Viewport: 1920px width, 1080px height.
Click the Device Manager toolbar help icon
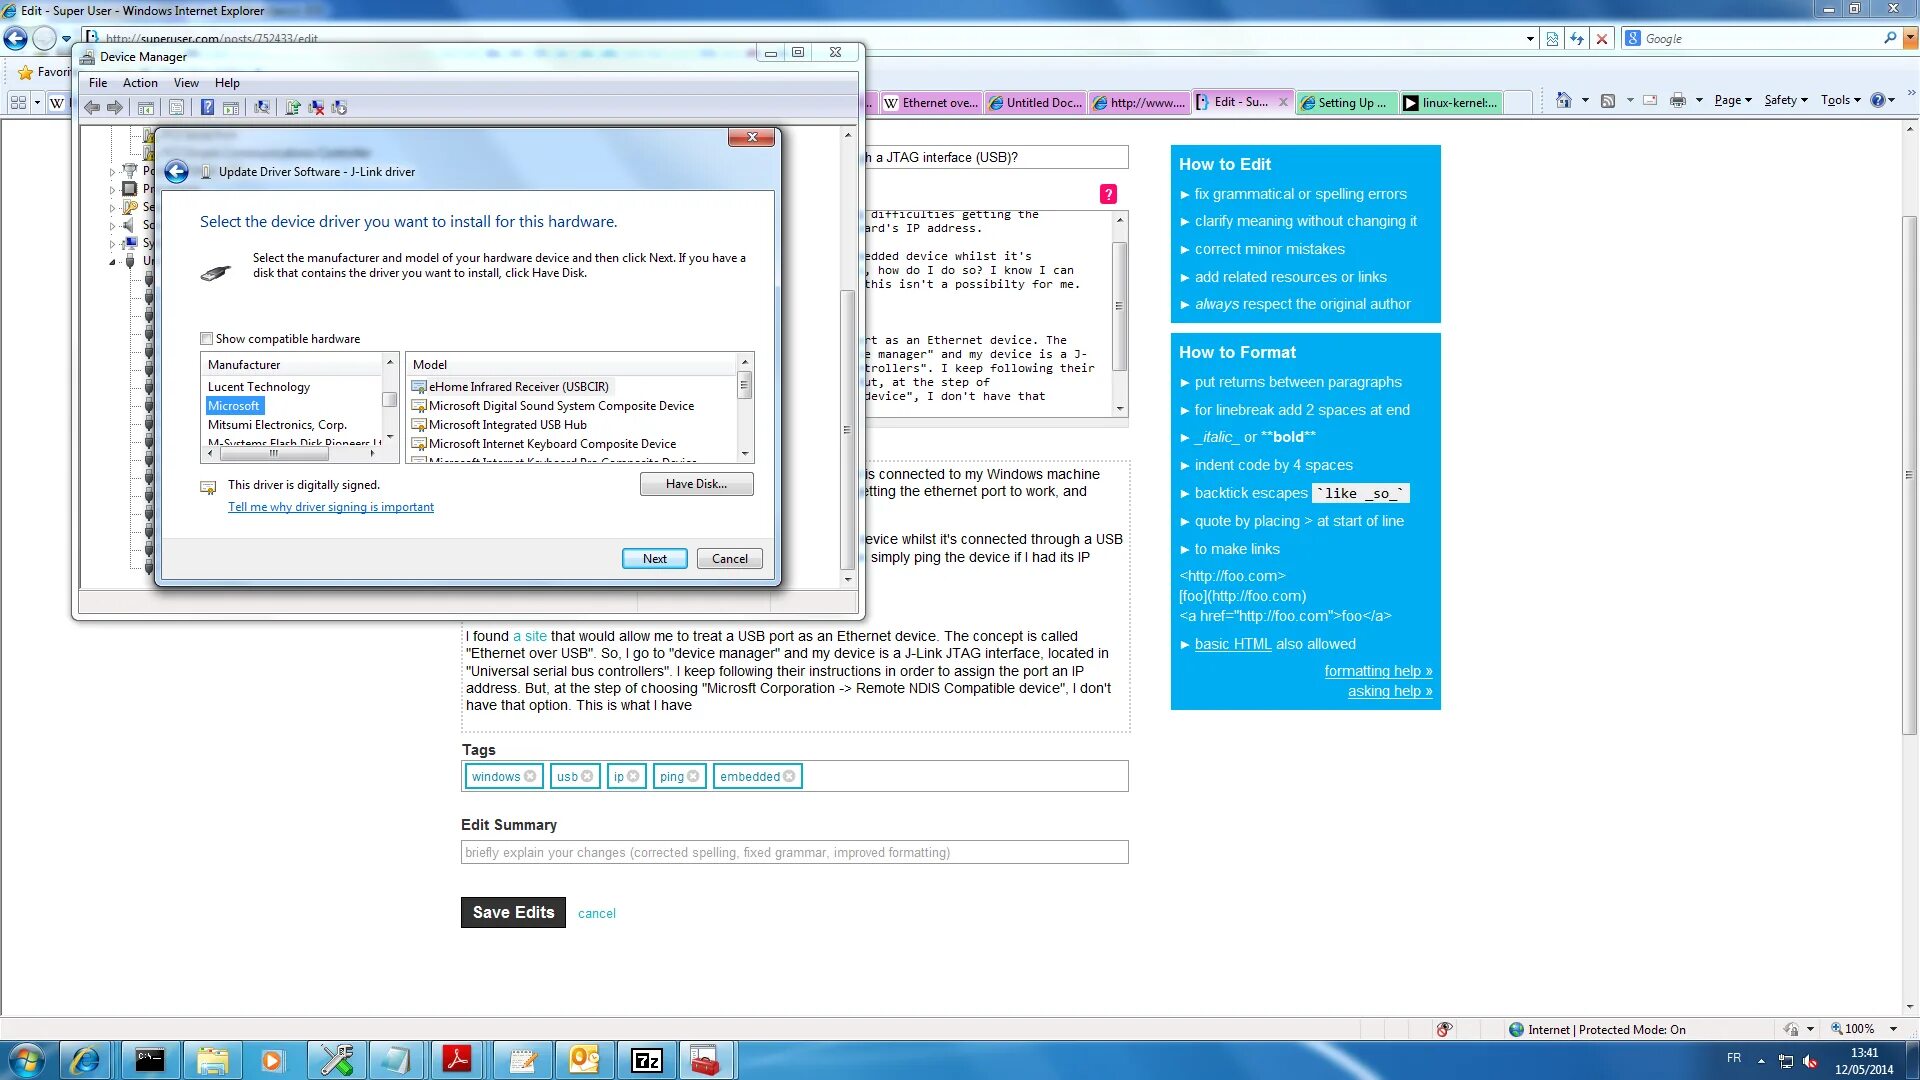pos(207,107)
